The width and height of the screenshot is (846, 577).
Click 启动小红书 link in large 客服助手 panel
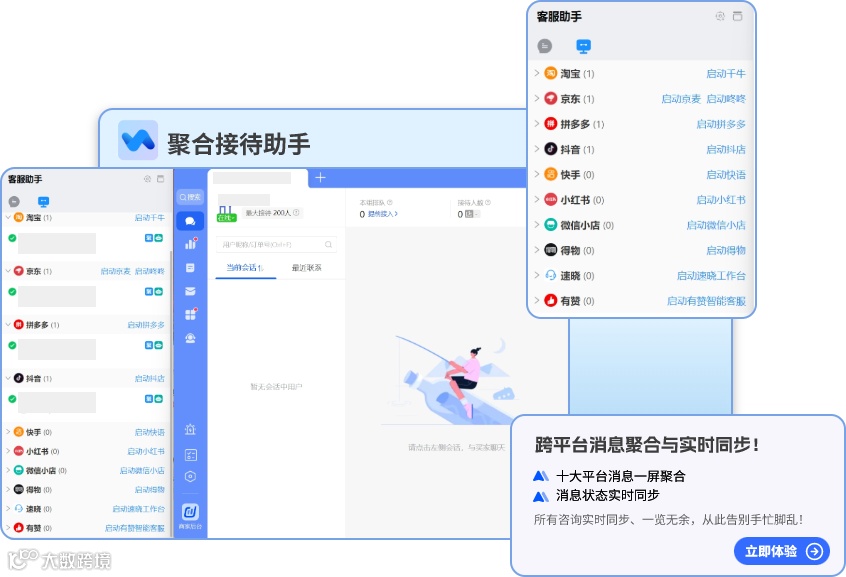tap(721, 200)
